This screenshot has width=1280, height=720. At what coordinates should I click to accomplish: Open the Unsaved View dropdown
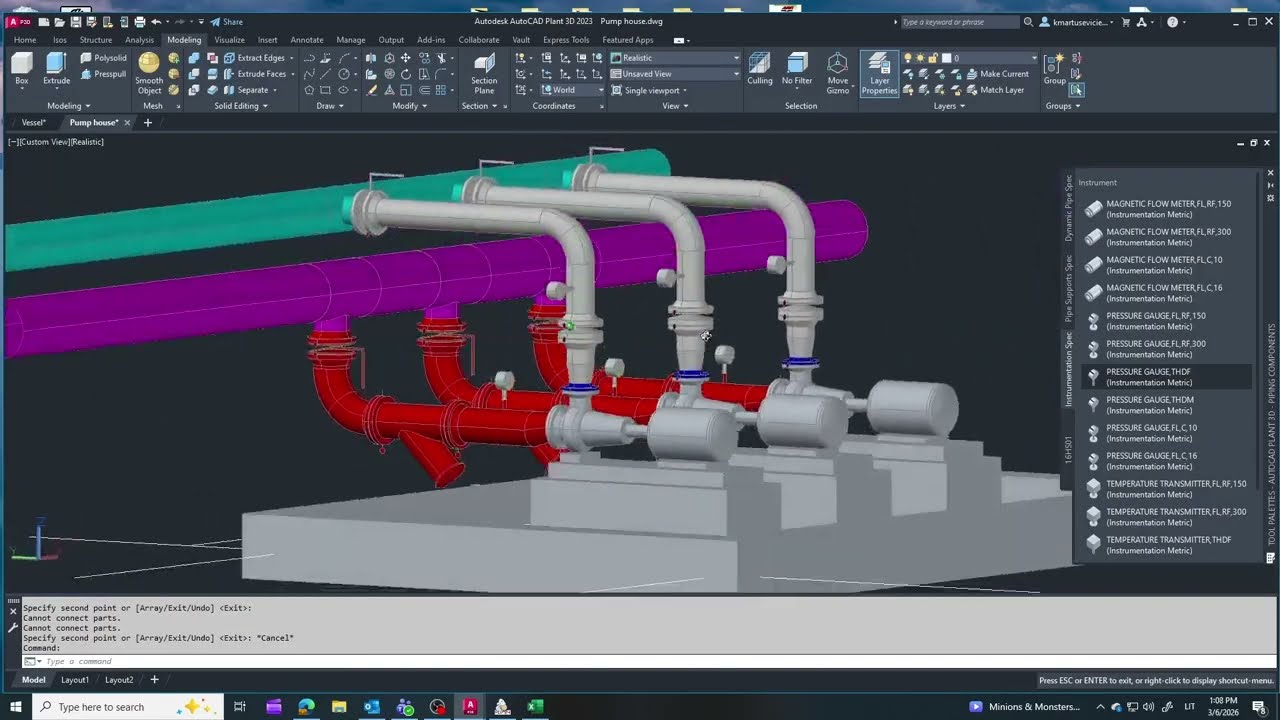click(675, 74)
